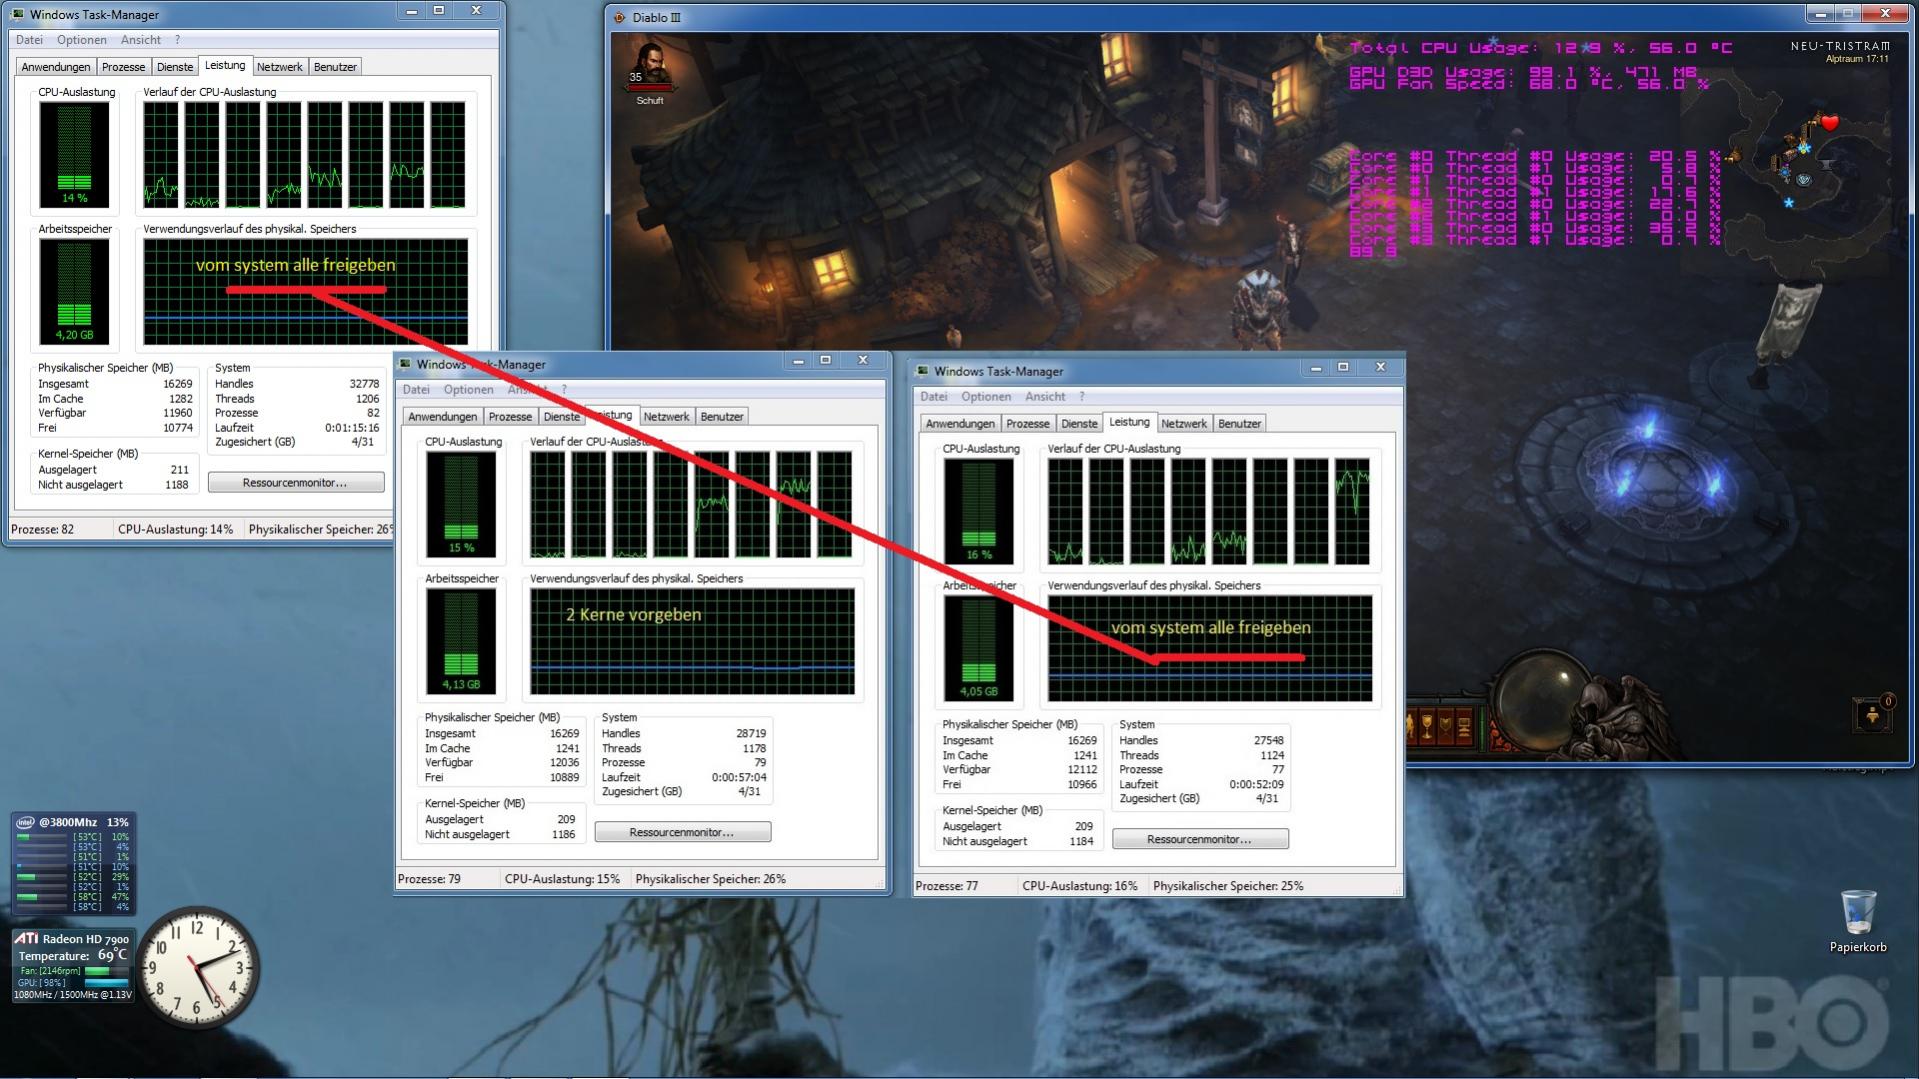1919x1079 pixels.
Task: Open Optionen menu in Task-Manager with 79 Prozesse
Action: 468,390
